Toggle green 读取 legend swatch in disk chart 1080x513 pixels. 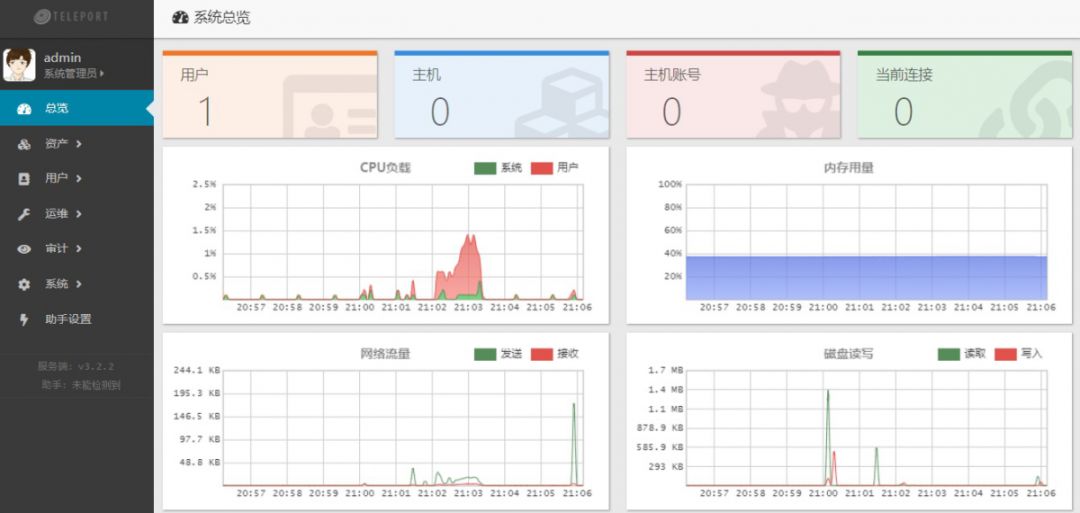point(949,355)
